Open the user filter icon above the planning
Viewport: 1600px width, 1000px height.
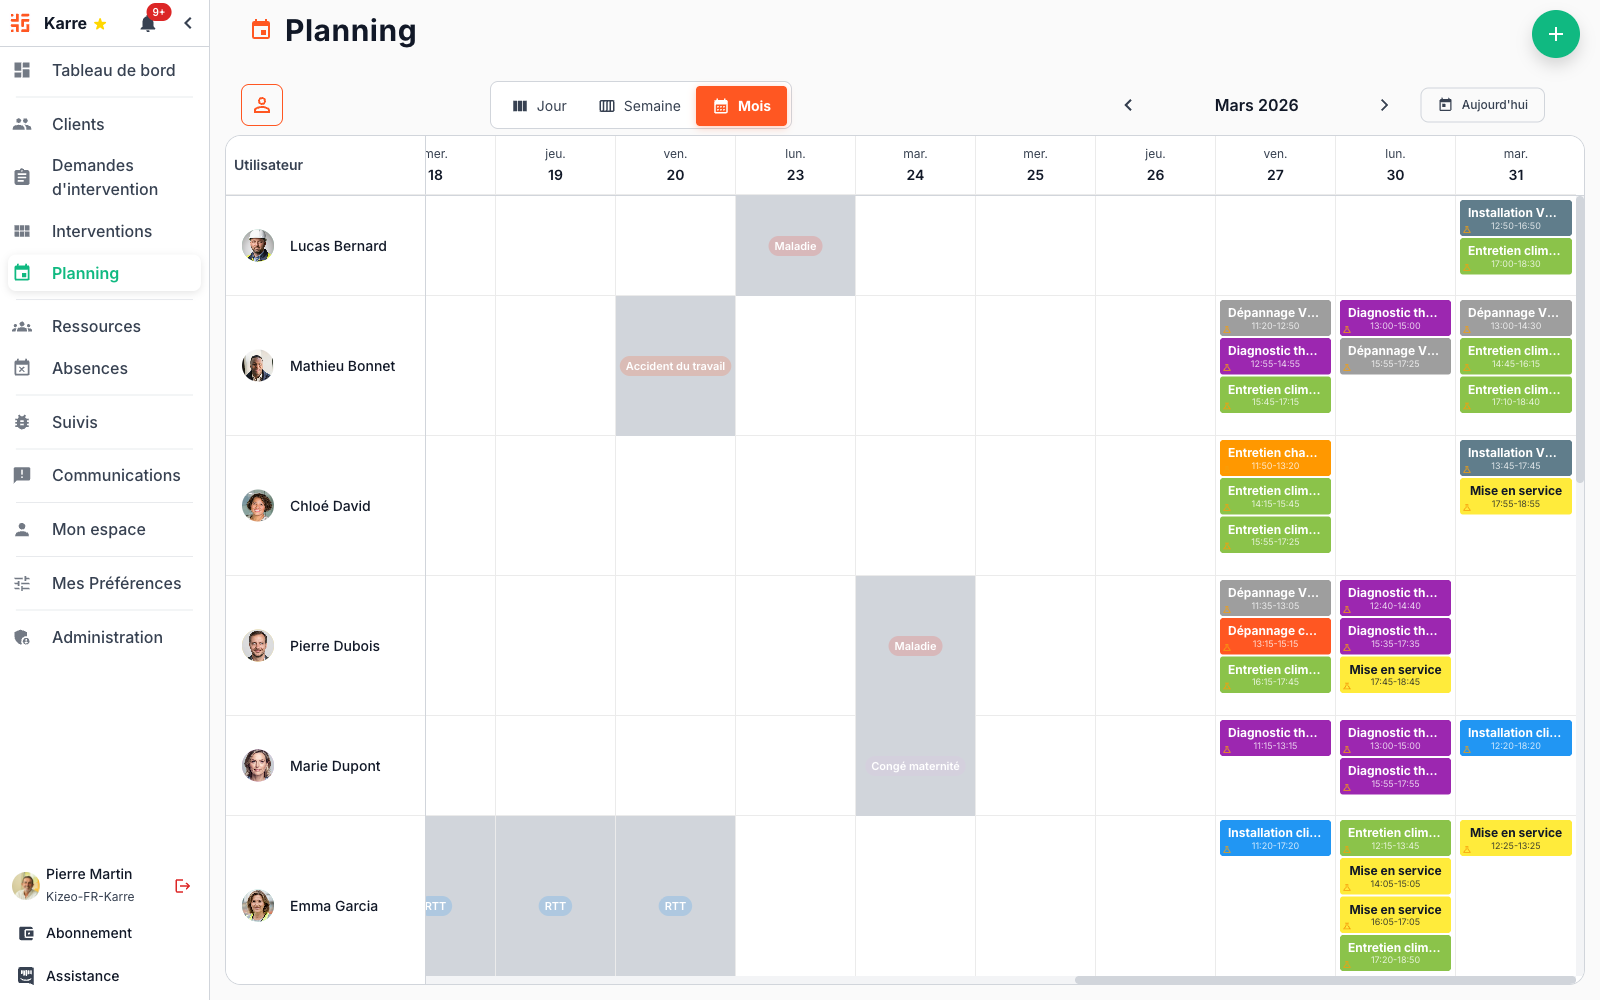click(261, 104)
